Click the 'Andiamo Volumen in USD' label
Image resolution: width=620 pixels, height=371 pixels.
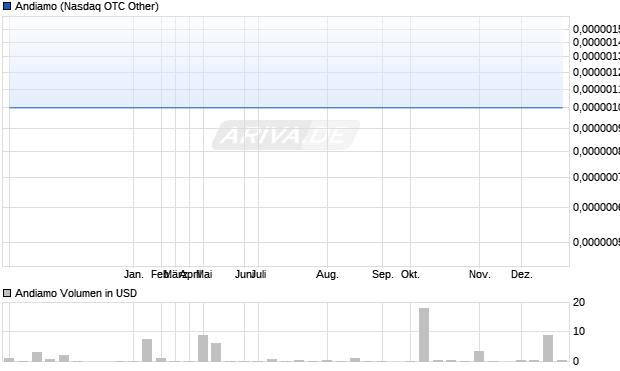pyautogui.click(x=76, y=293)
